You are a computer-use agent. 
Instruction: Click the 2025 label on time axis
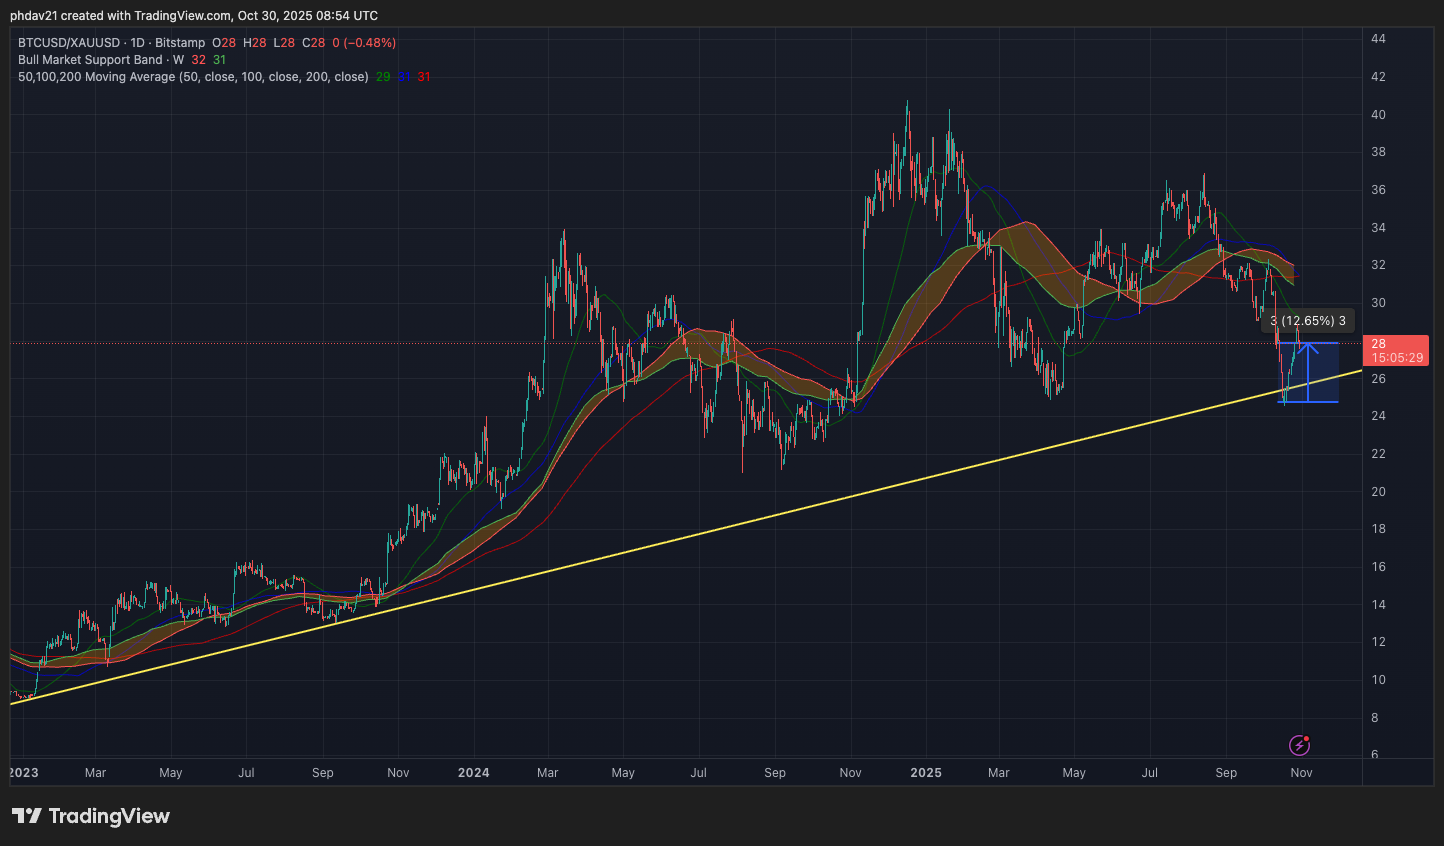point(925,773)
